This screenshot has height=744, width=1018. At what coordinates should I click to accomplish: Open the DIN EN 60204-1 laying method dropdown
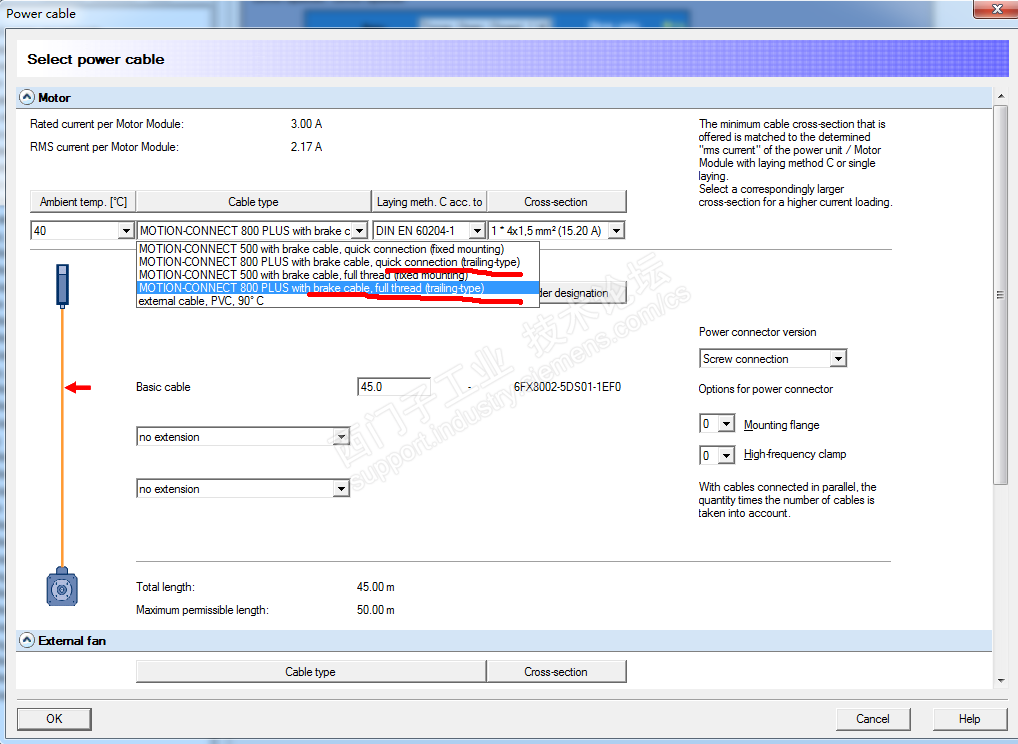477,230
